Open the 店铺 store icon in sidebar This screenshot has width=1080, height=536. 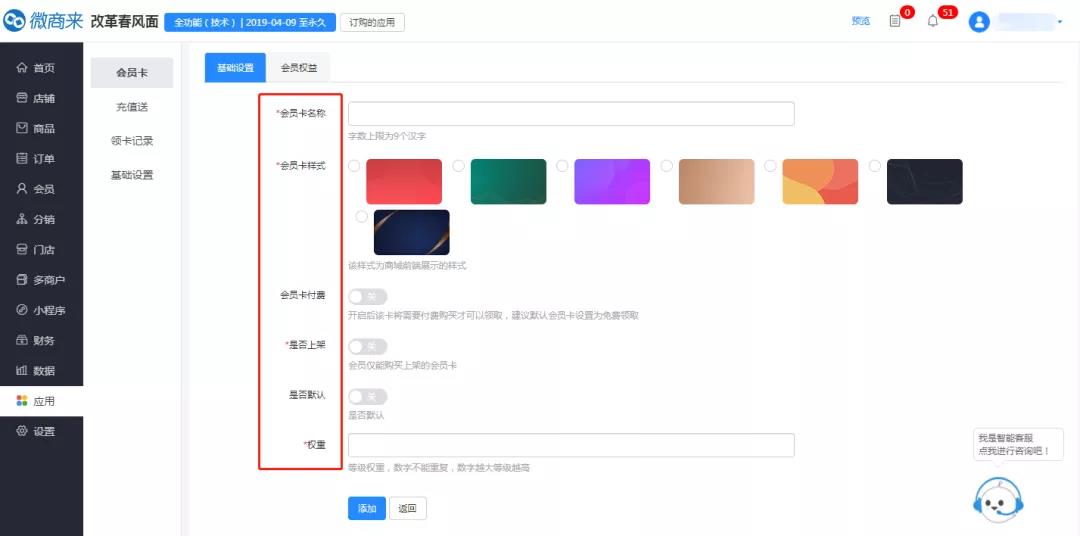click(22, 98)
